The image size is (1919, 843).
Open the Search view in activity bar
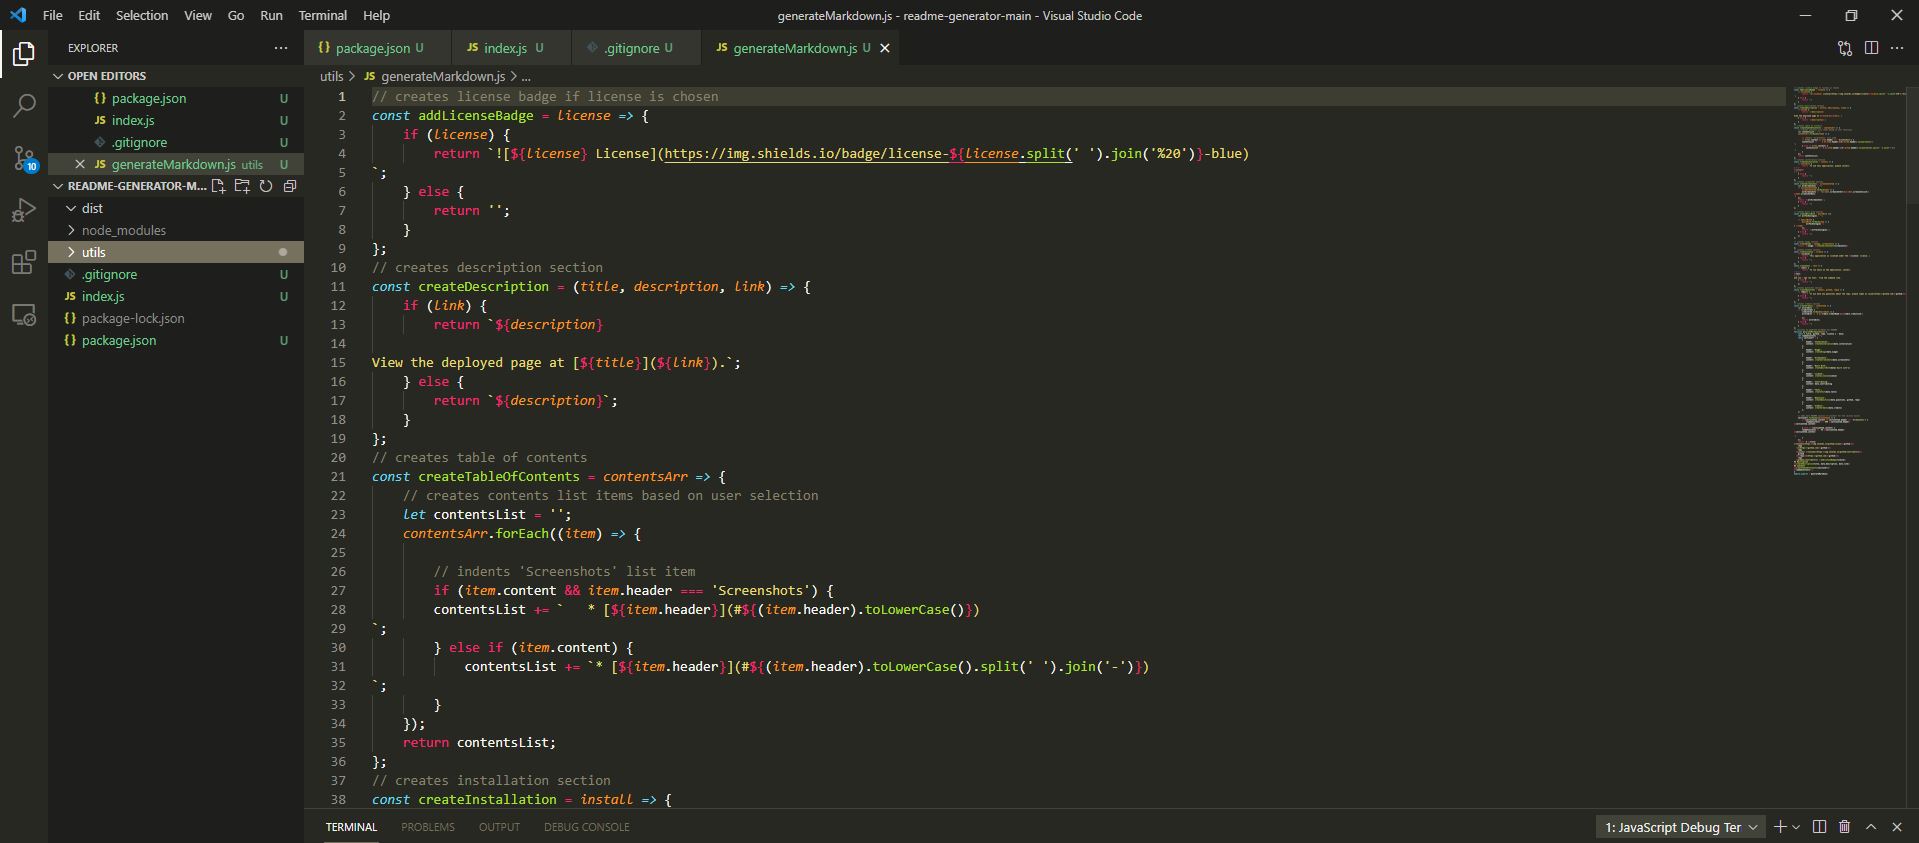(24, 105)
